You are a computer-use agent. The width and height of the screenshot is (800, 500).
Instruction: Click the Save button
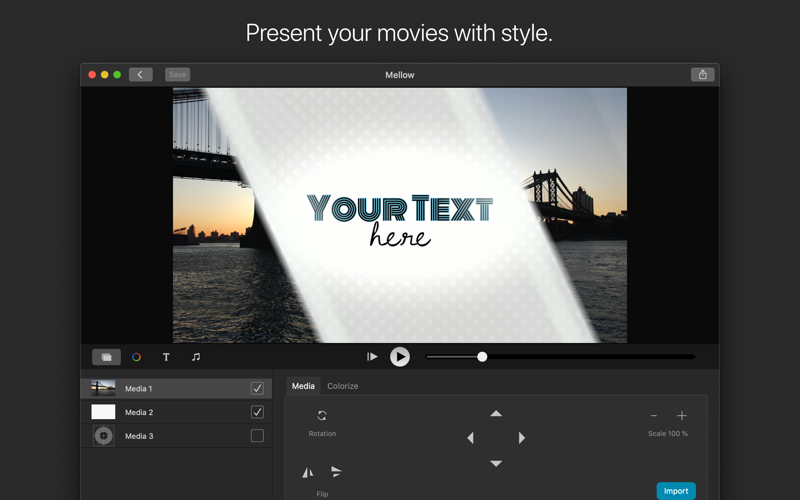(x=178, y=74)
